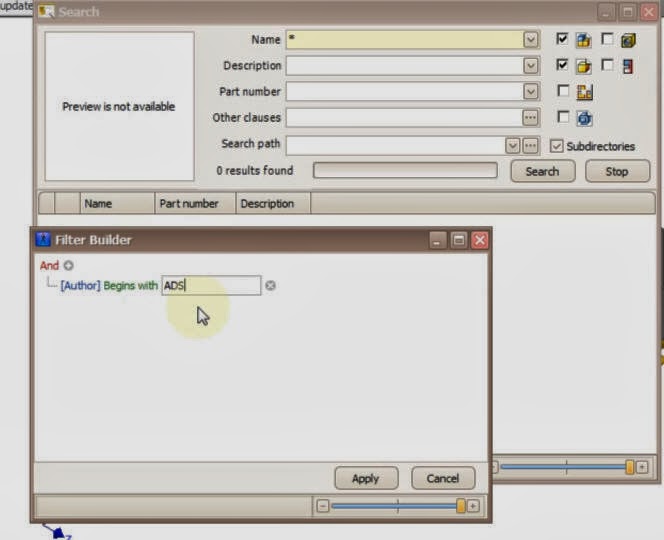This screenshot has width=664, height=540.
Task: Click the Stop button
Action: tap(617, 171)
